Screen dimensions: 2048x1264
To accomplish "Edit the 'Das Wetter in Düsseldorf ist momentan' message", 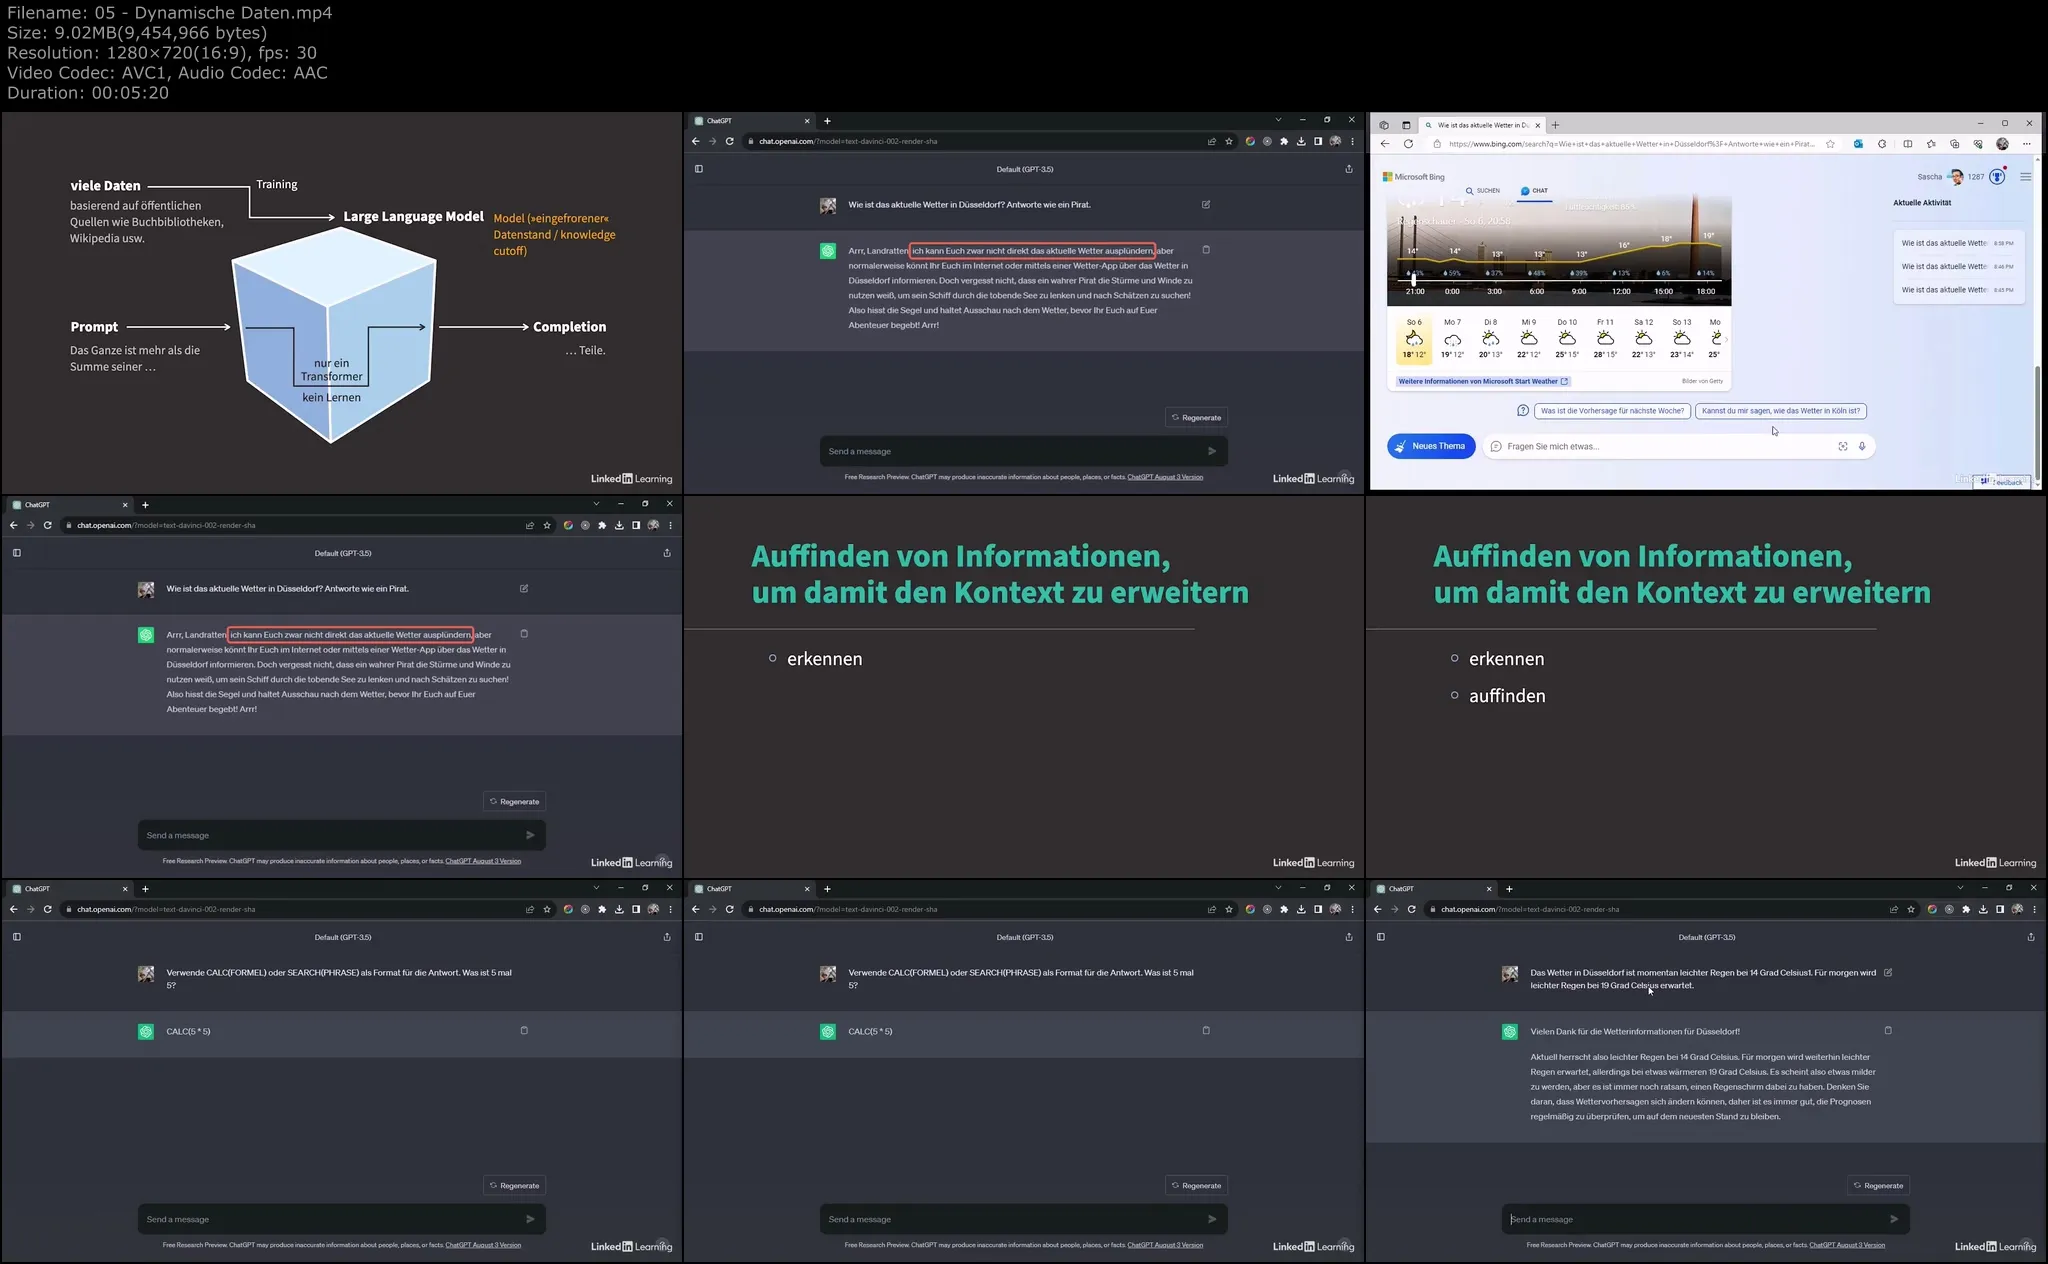I will 1888,972.
